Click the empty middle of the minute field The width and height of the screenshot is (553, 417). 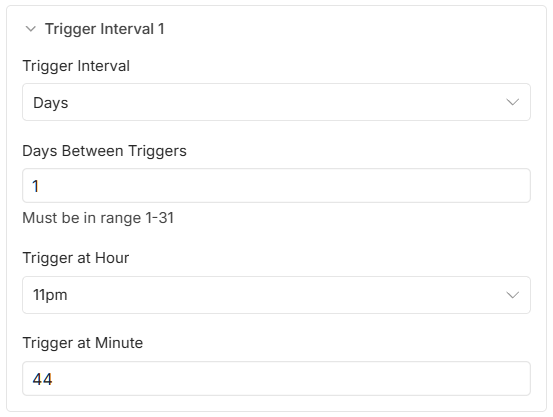click(276, 379)
